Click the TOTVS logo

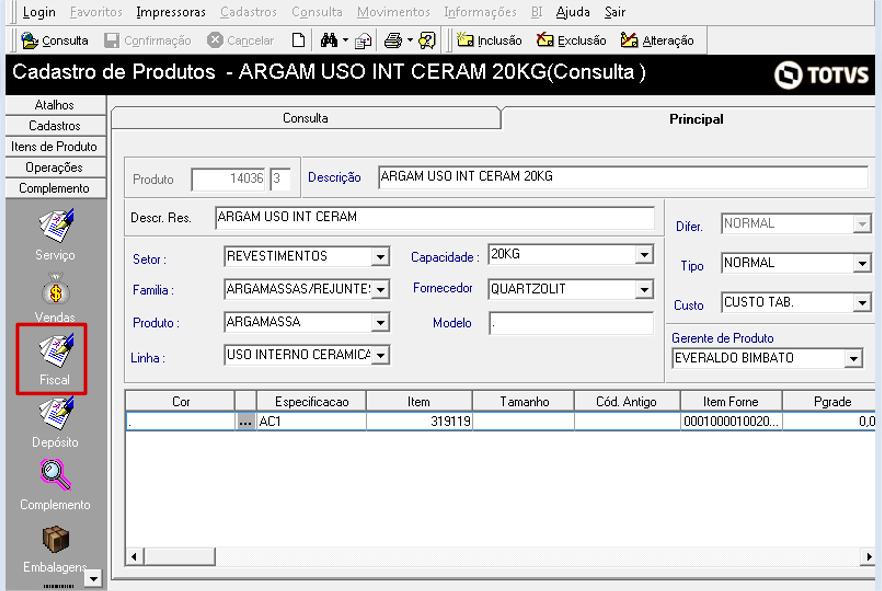(x=821, y=75)
